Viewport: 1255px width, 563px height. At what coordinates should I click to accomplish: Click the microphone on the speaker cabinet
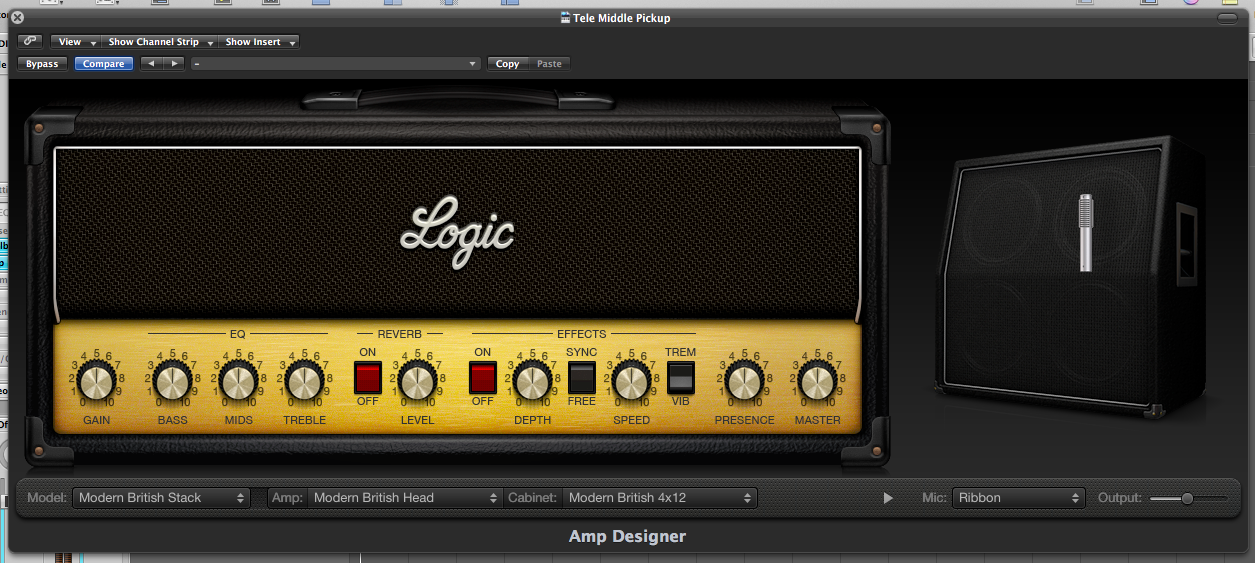pos(1086,233)
